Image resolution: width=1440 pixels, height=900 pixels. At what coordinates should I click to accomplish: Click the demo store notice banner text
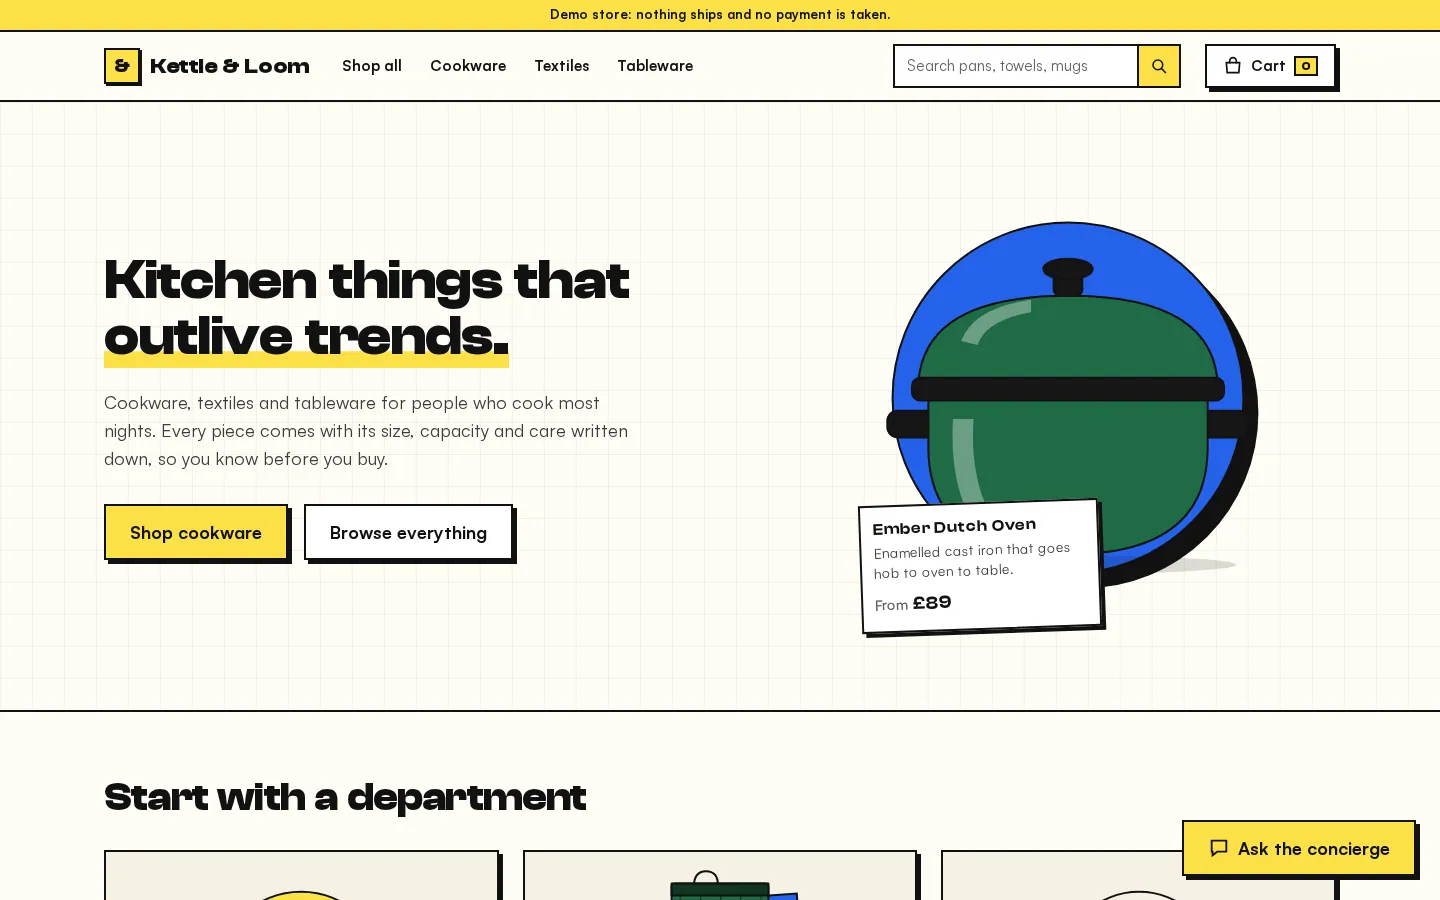[x=720, y=15]
